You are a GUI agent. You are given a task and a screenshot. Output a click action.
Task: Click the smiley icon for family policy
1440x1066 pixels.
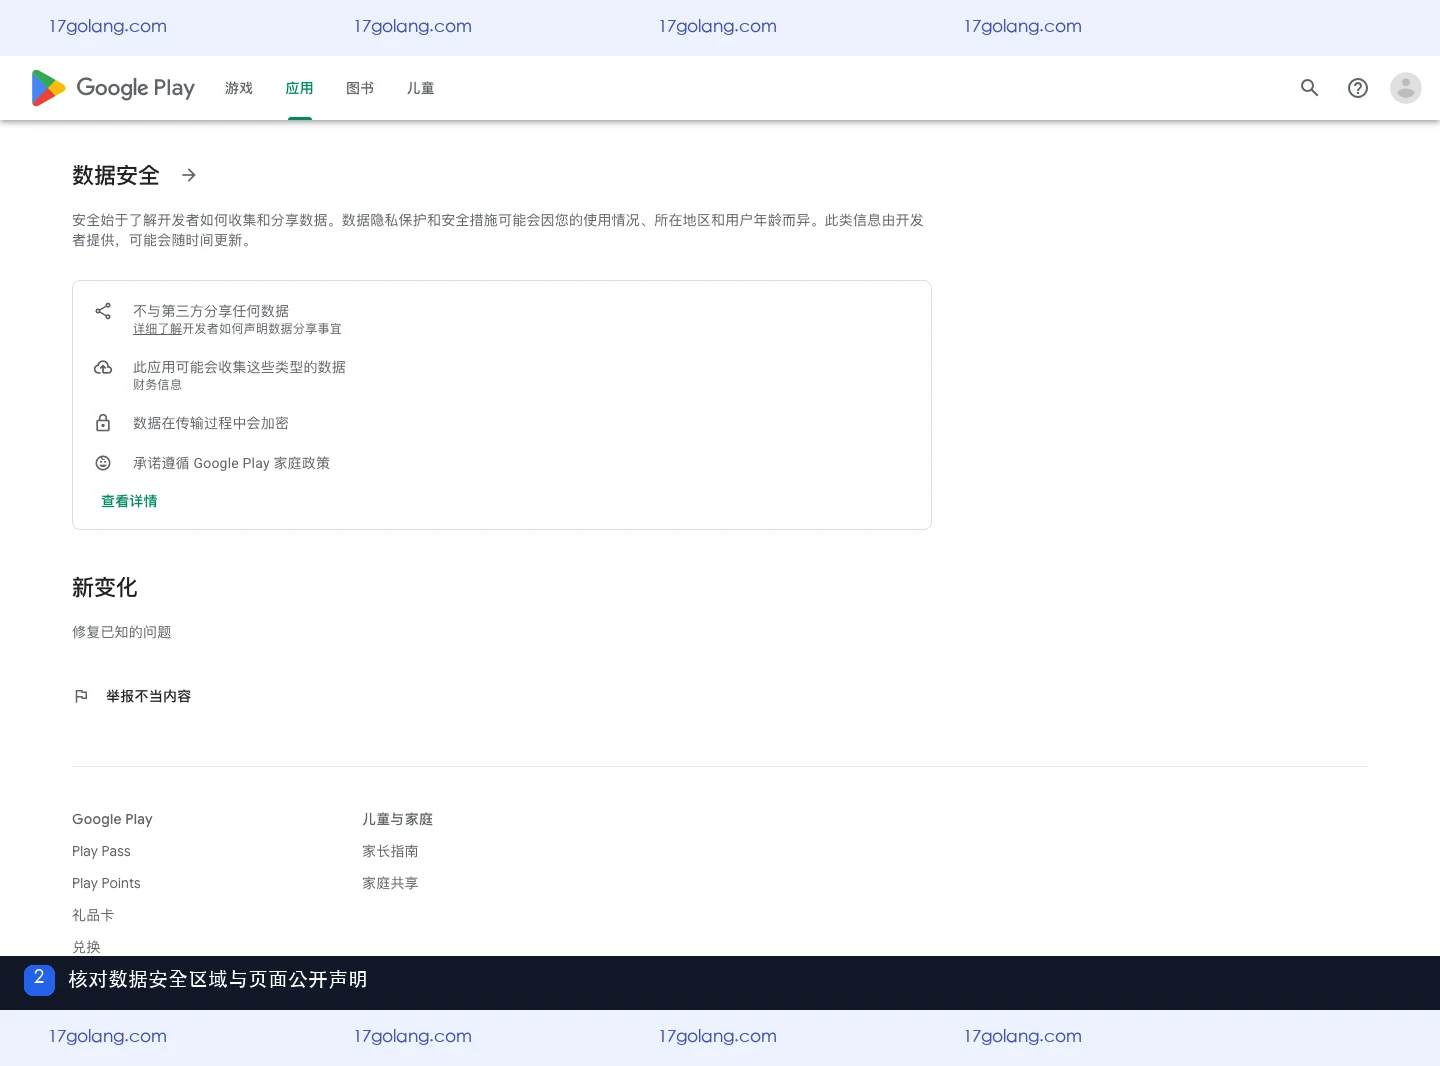tap(103, 463)
